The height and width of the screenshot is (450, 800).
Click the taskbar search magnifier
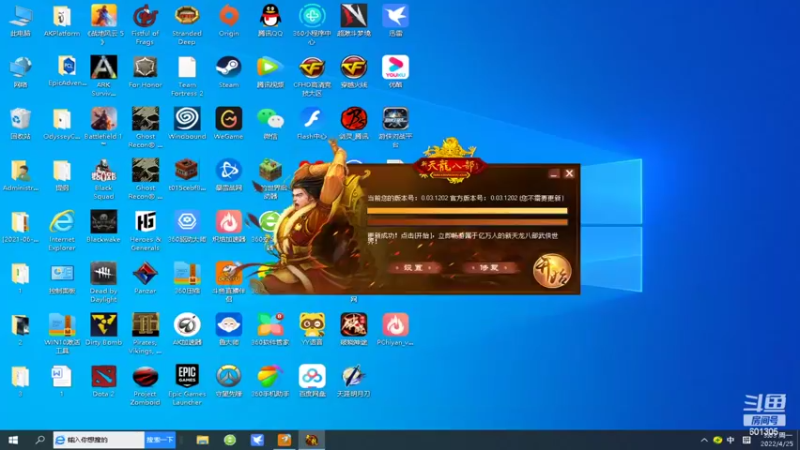(40, 440)
